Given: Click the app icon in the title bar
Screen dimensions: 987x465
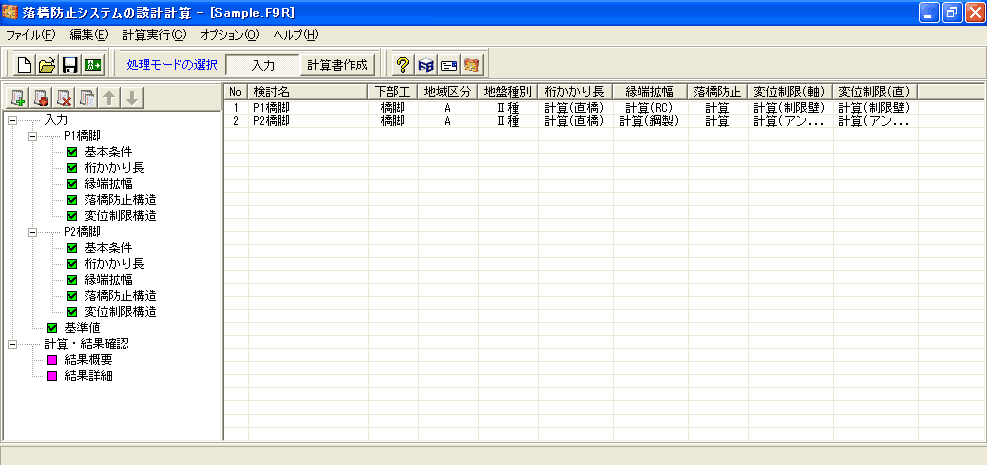Looking at the screenshot, I should (9, 12).
